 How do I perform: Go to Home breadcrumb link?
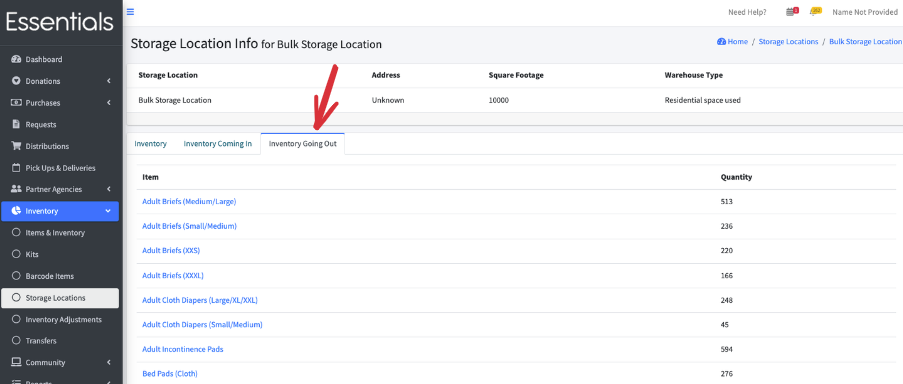737,42
